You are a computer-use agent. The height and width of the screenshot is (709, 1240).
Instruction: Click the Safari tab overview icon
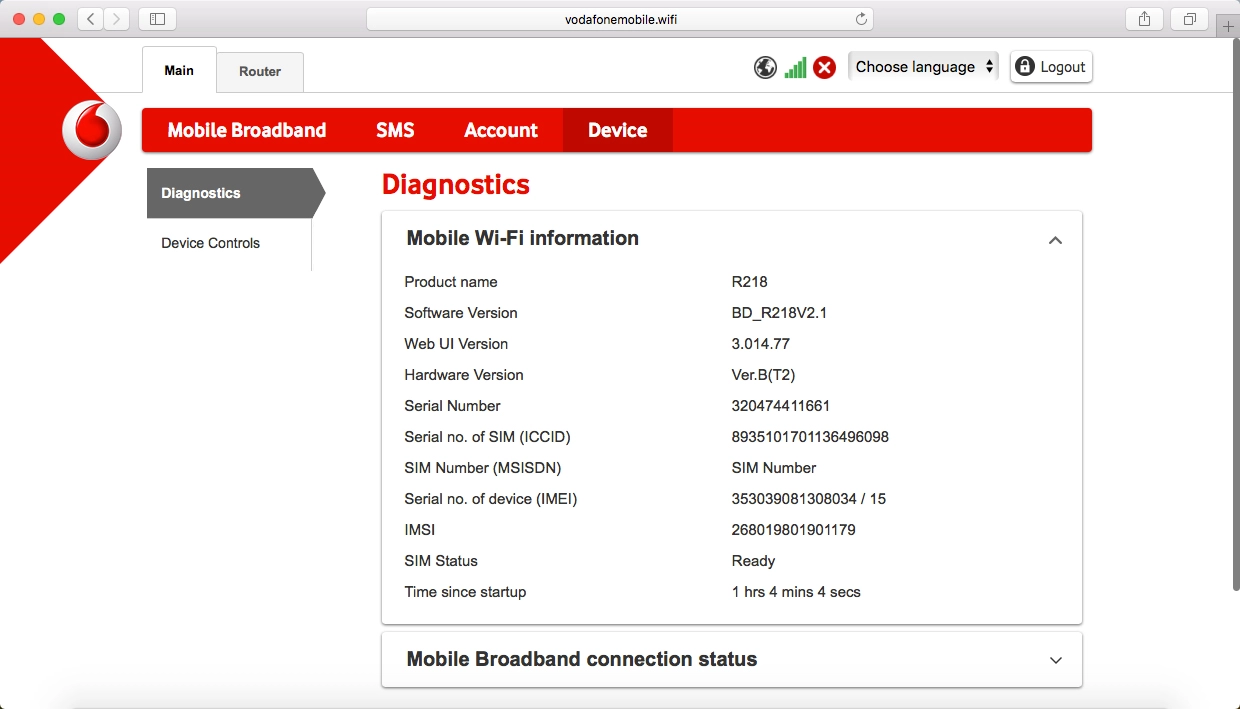1188,18
